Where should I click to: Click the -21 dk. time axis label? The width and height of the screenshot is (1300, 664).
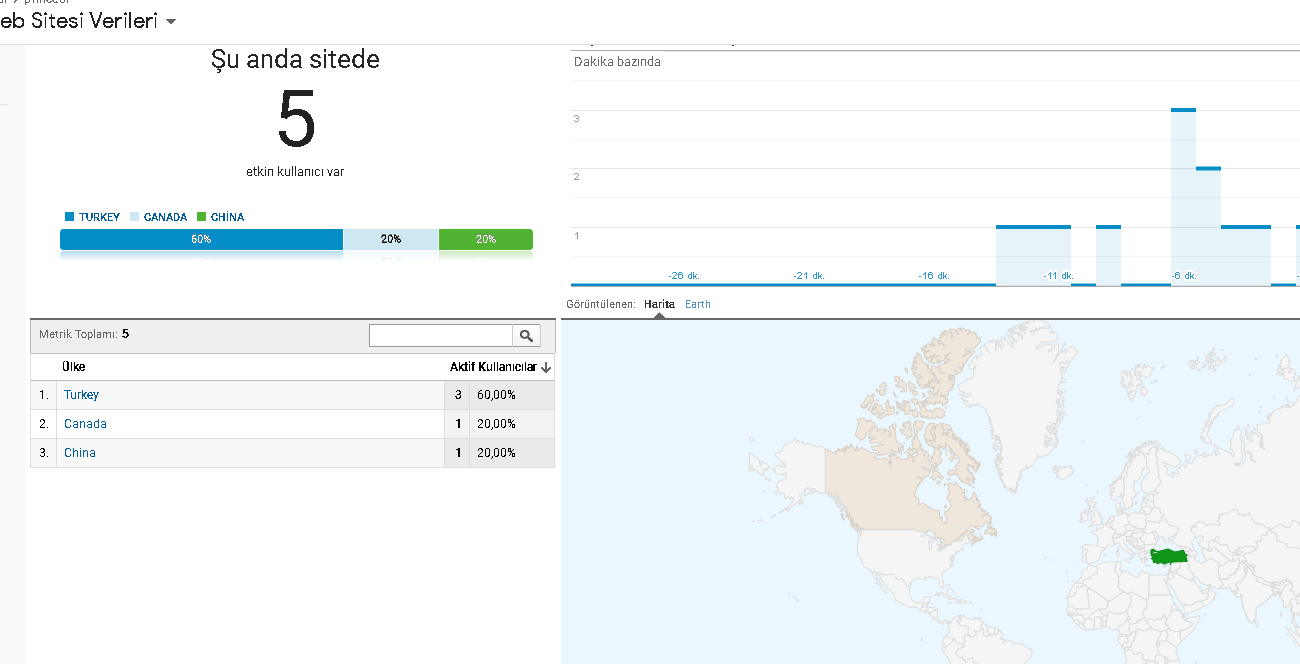coord(809,276)
